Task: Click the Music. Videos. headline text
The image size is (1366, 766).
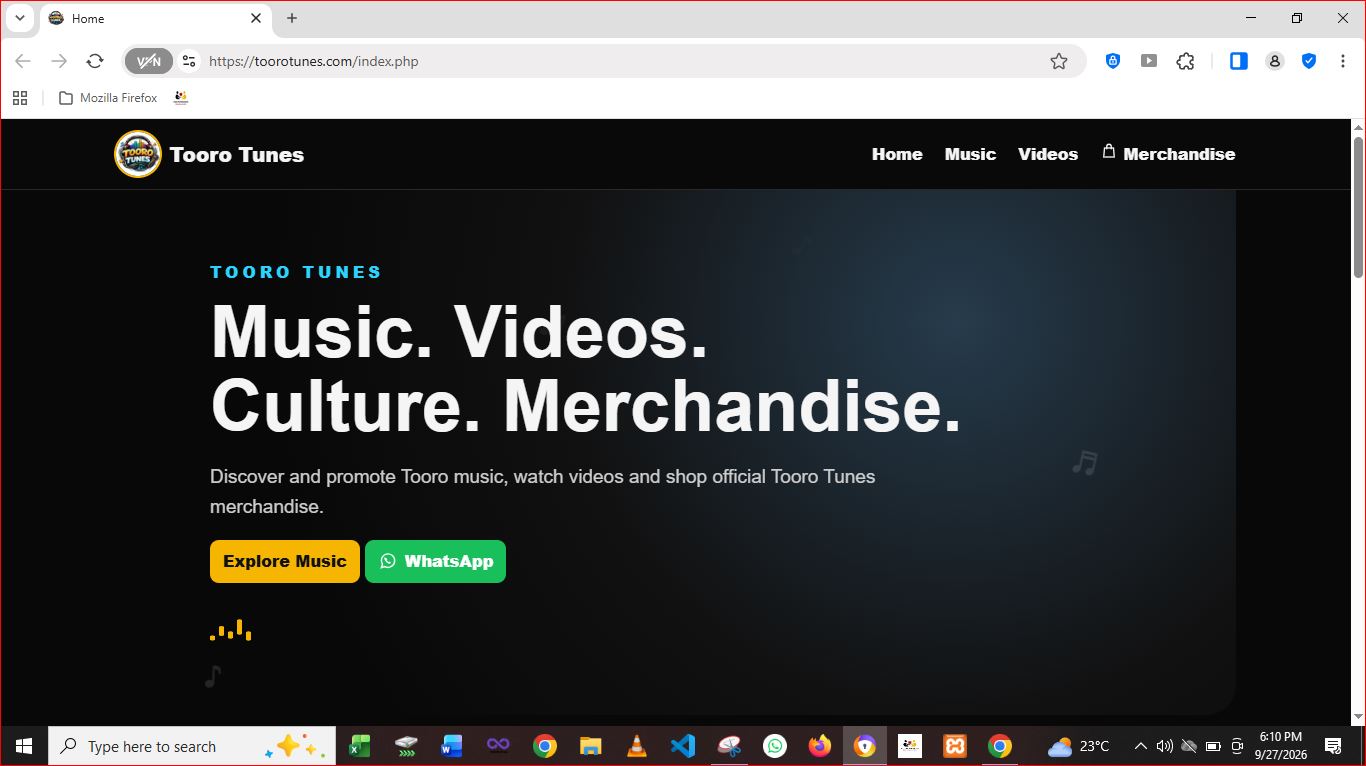Action: (460, 331)
